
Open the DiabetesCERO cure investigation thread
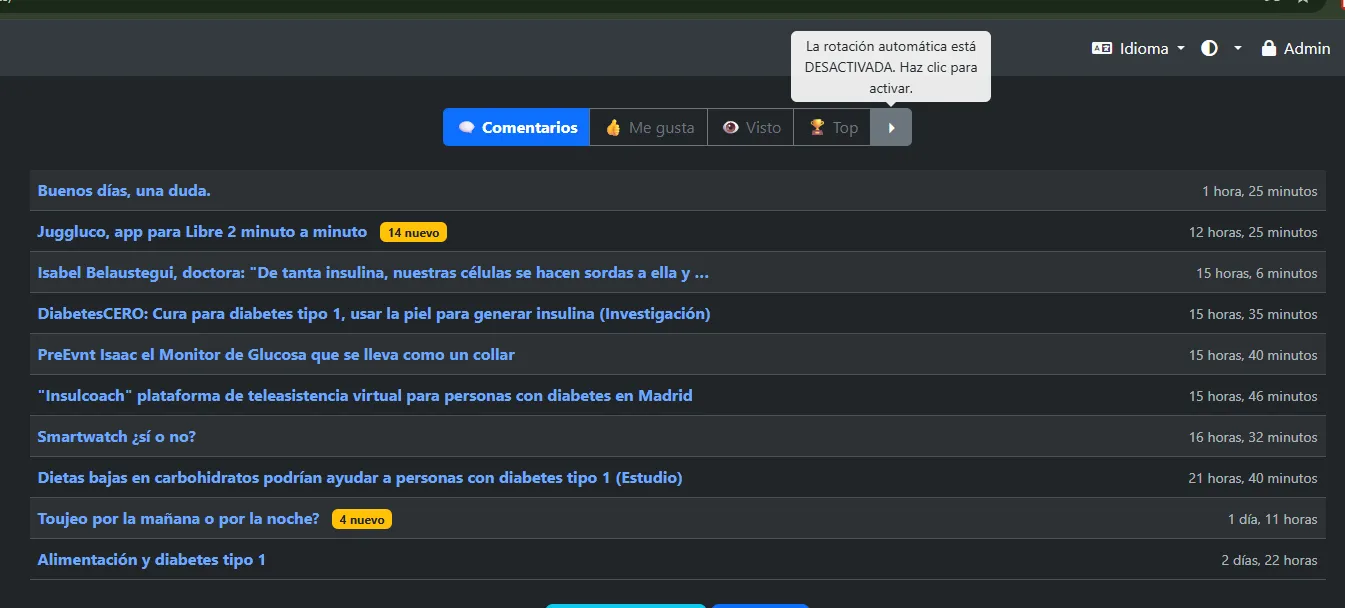tap(373, 313)
